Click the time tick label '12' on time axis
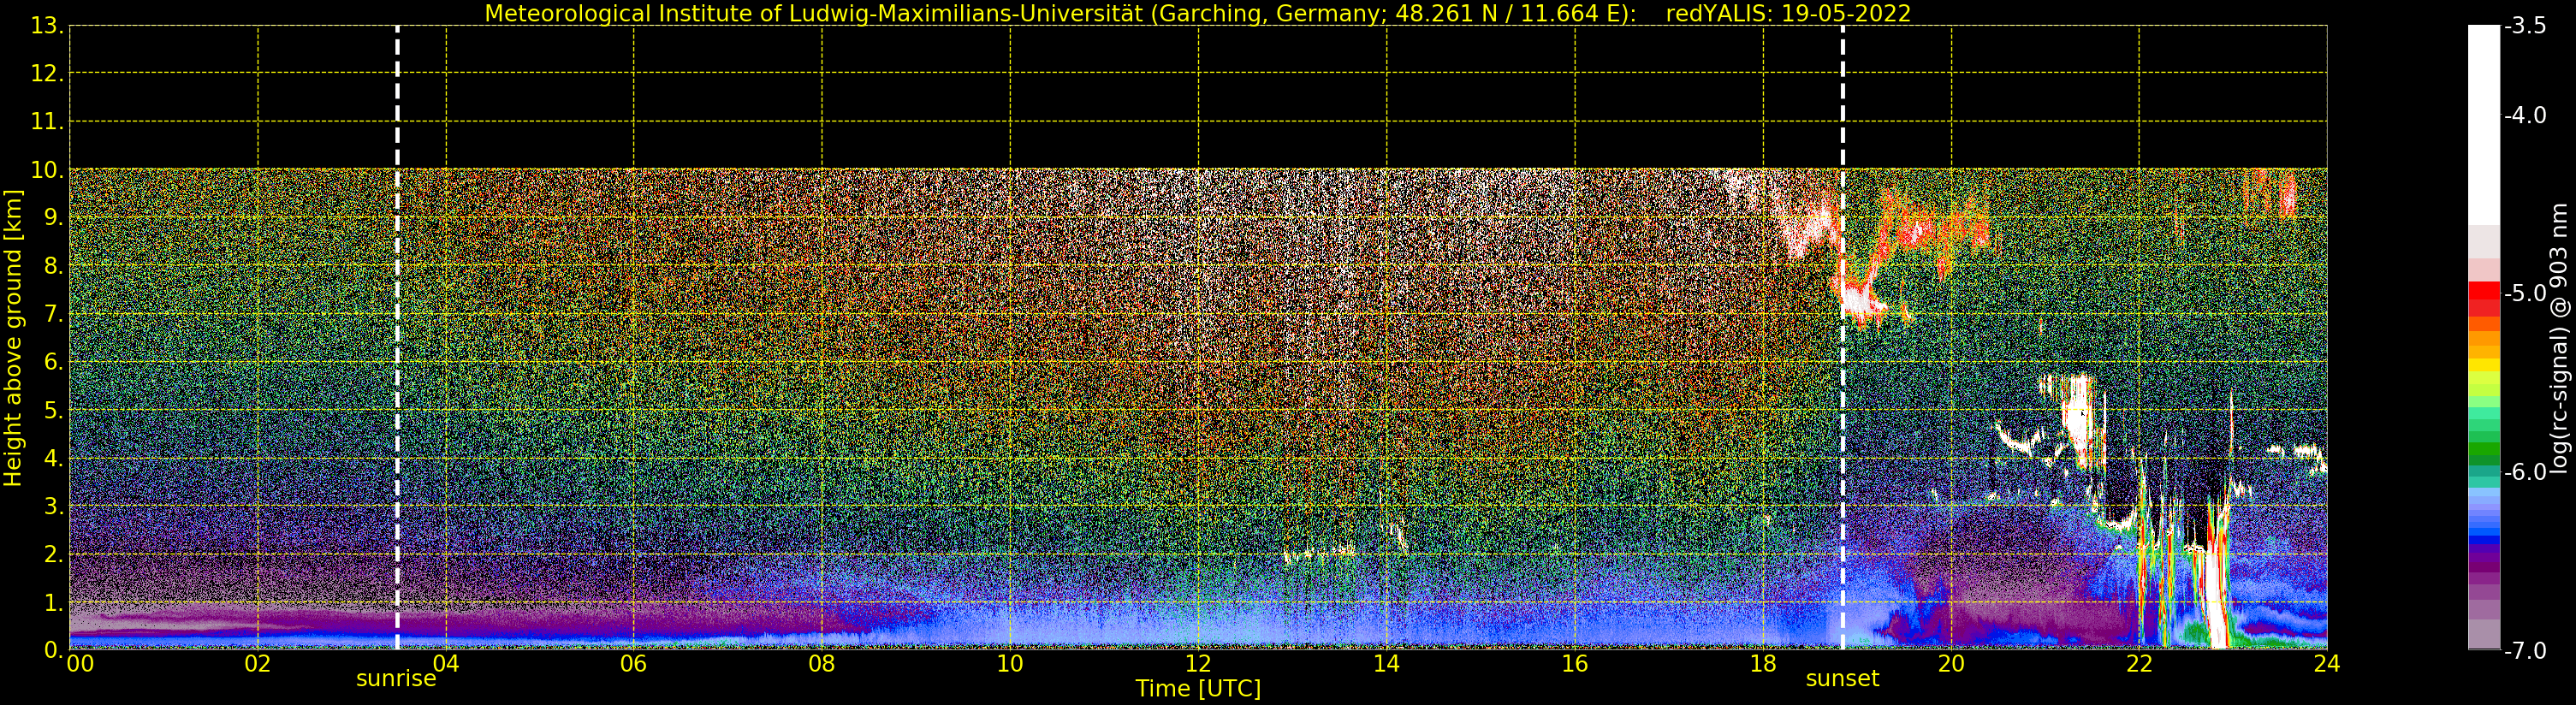Image resolution: width=2576 pixels, height=705 pixels. [1198, 664]
